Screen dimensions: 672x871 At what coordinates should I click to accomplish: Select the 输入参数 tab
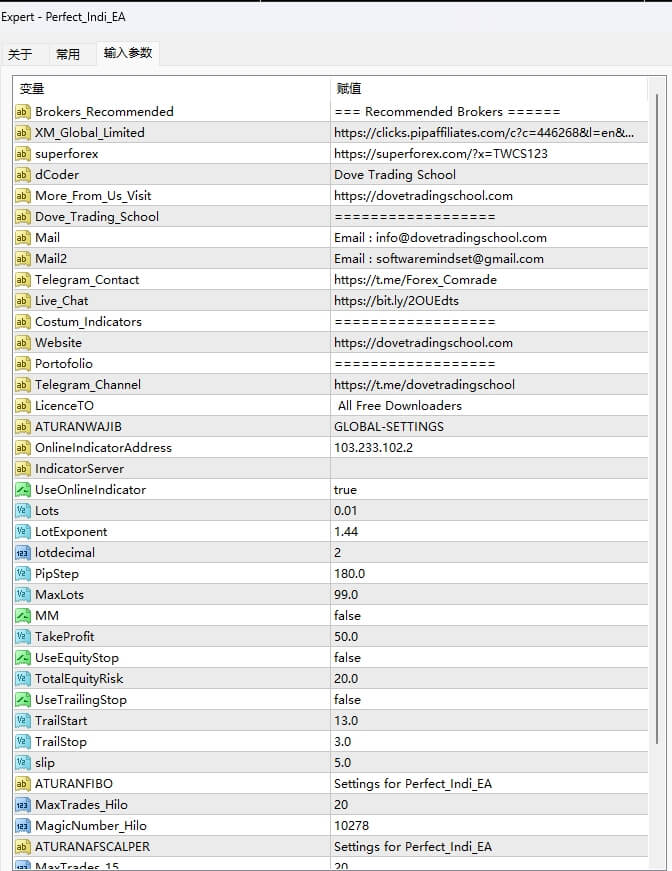128,54
